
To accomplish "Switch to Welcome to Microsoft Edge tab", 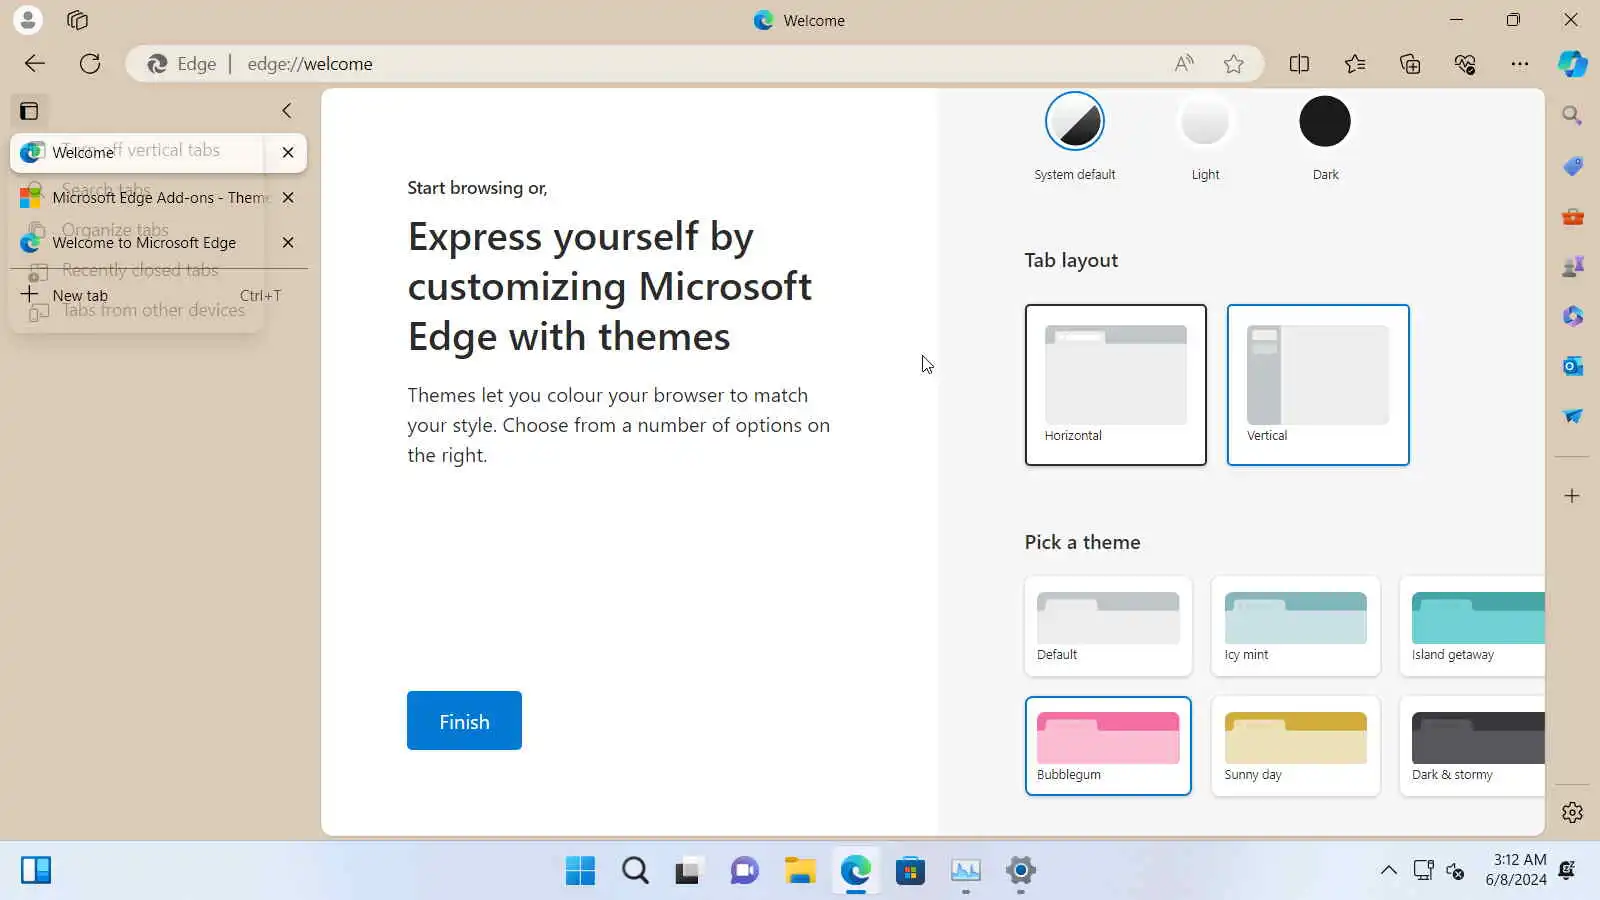I will coord(140,242).
